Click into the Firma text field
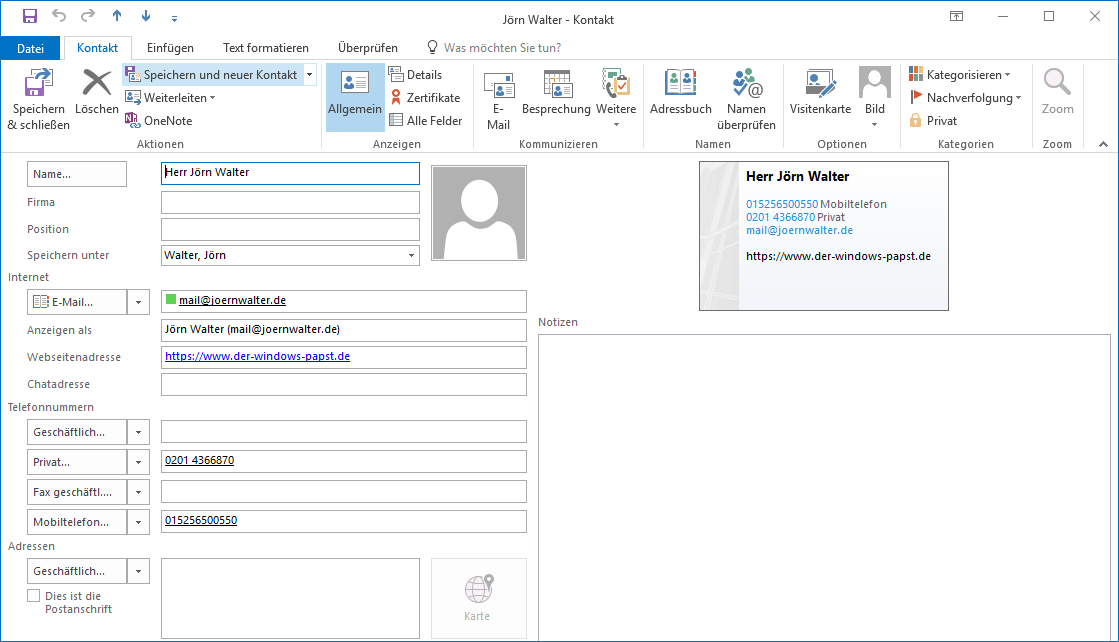This screenshot has width=1119, height=642. point(290,203)
